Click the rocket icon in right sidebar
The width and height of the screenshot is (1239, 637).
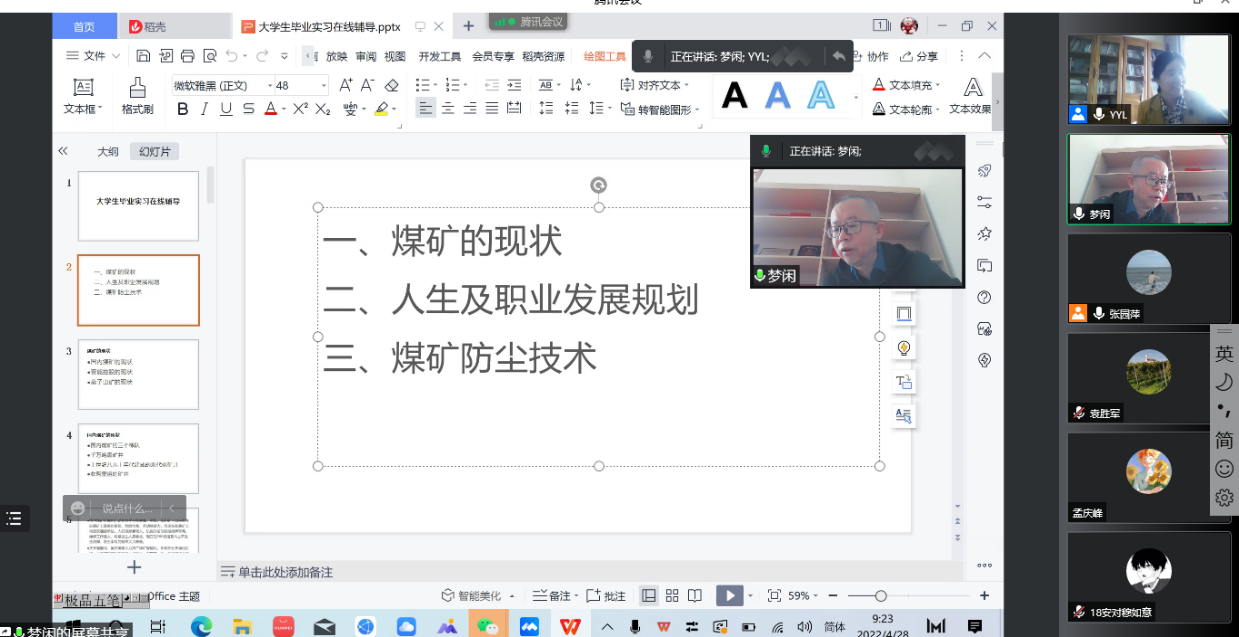click(985, 171)
